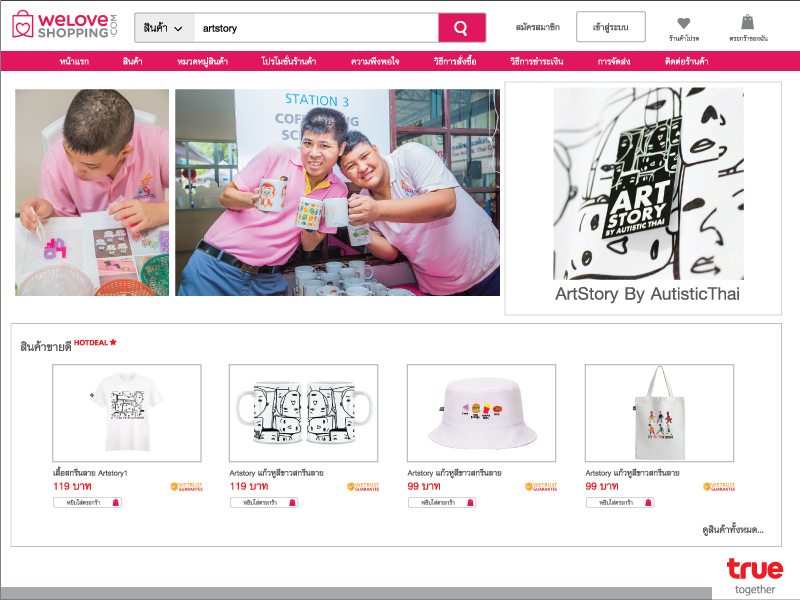This screenshot has height=600, width=800.
Task: Click the WeTrust guarantee badge for the tote bag
Action: [719, 487]
